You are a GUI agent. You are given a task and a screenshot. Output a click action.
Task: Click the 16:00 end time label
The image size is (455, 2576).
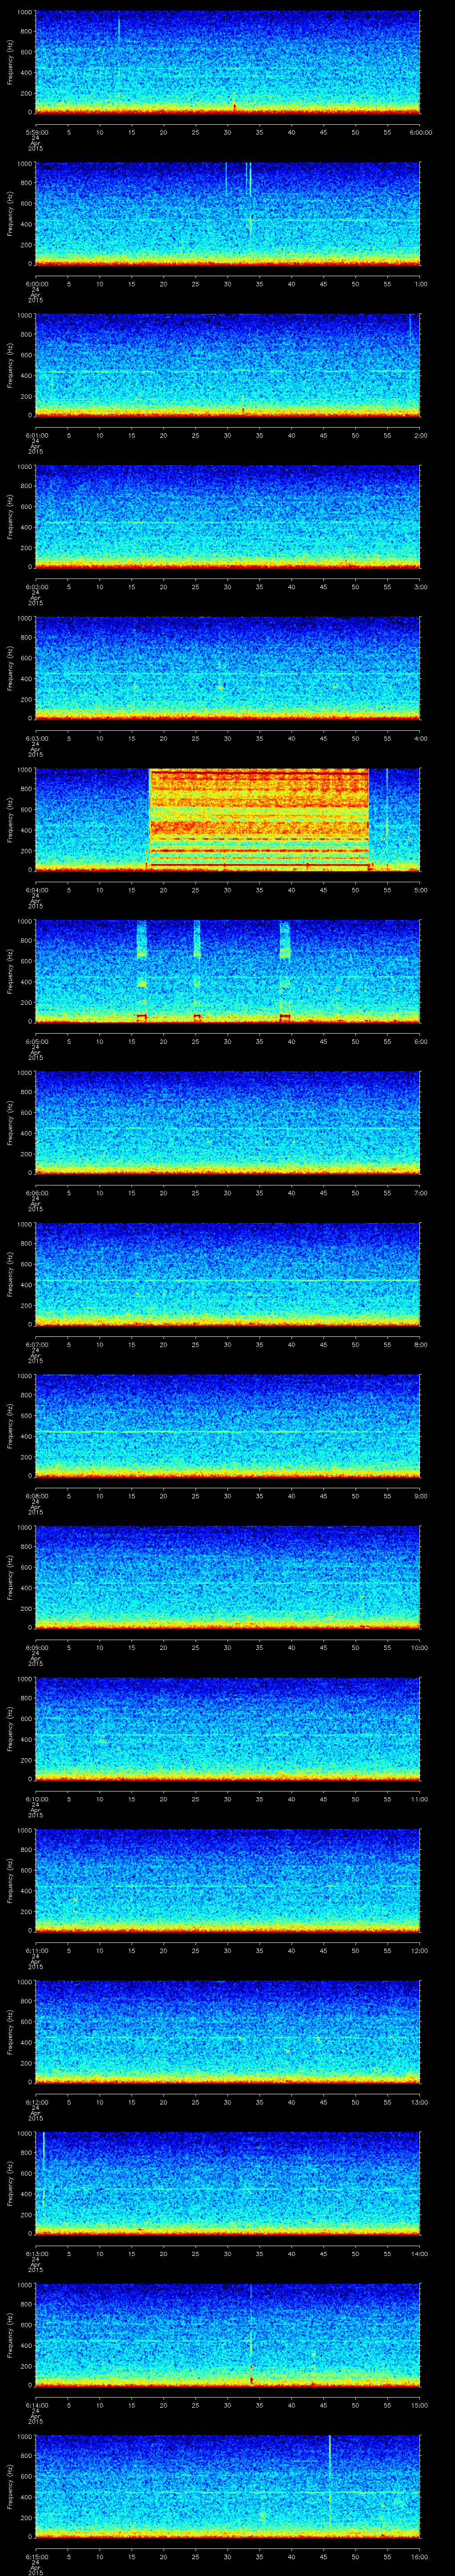point(420,2556)
